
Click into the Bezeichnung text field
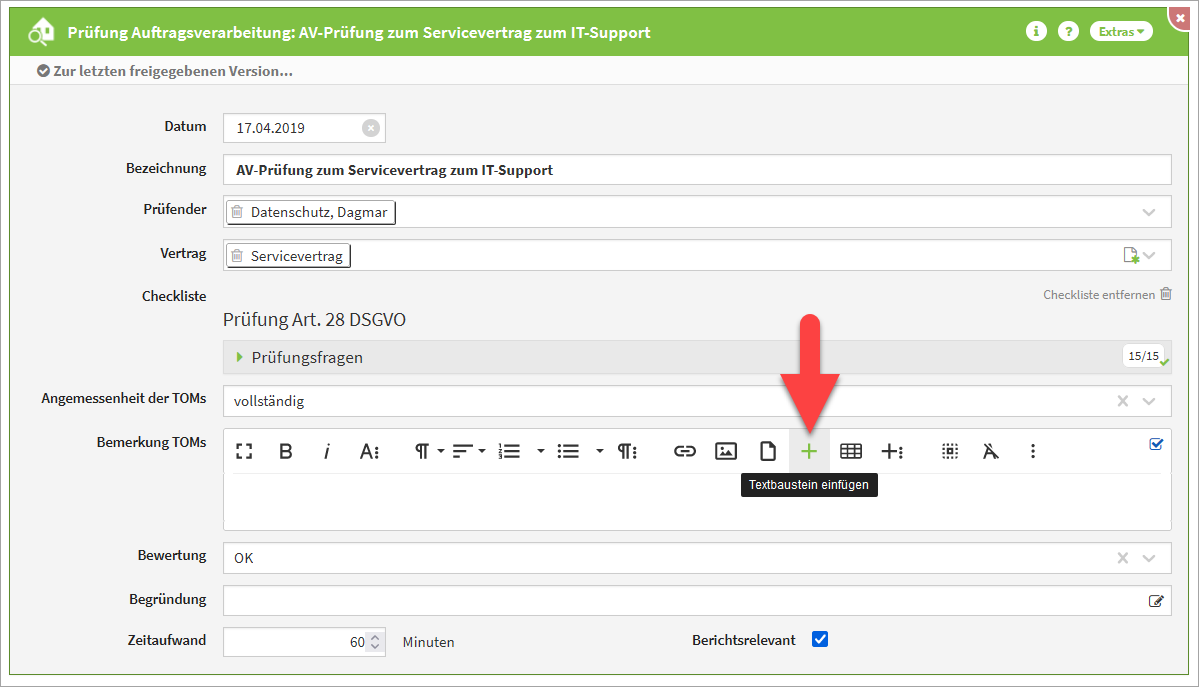[696, 170]
